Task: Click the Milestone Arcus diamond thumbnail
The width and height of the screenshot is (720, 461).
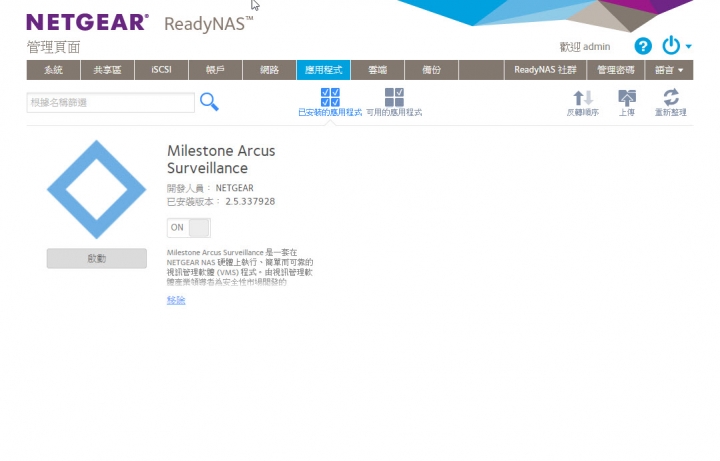Action: [x=96, y=189]
